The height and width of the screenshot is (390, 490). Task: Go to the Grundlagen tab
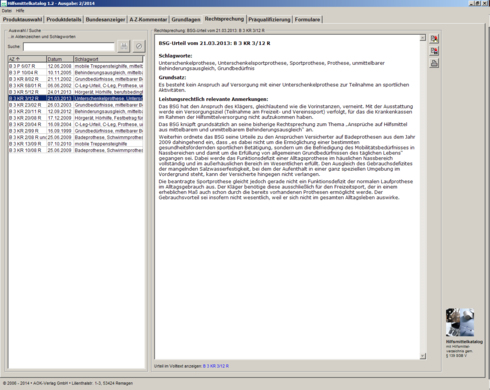click(x=186, y=20)
